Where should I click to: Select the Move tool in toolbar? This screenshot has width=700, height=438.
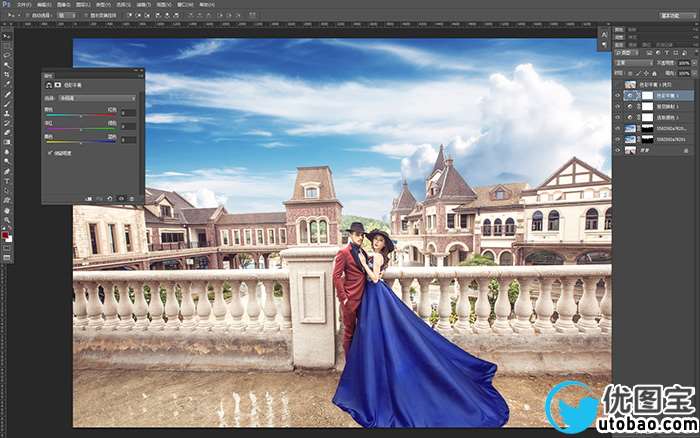[x=7, y=36]
